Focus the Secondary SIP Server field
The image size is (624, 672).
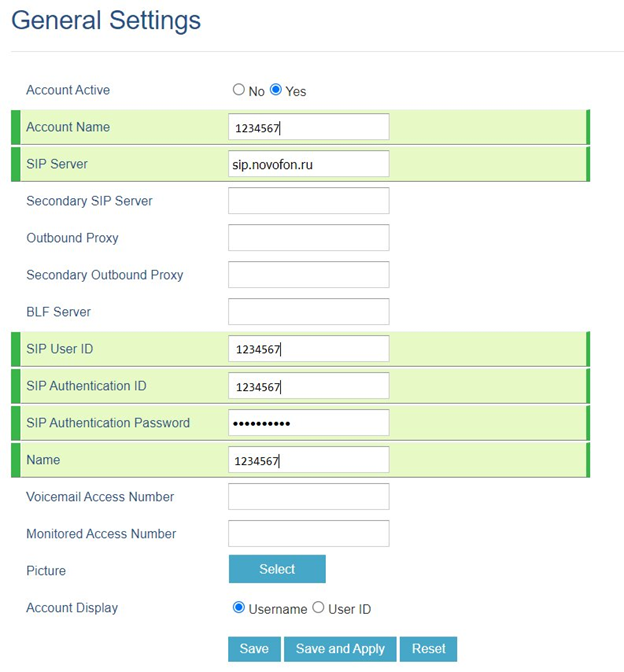click(308, 201)
